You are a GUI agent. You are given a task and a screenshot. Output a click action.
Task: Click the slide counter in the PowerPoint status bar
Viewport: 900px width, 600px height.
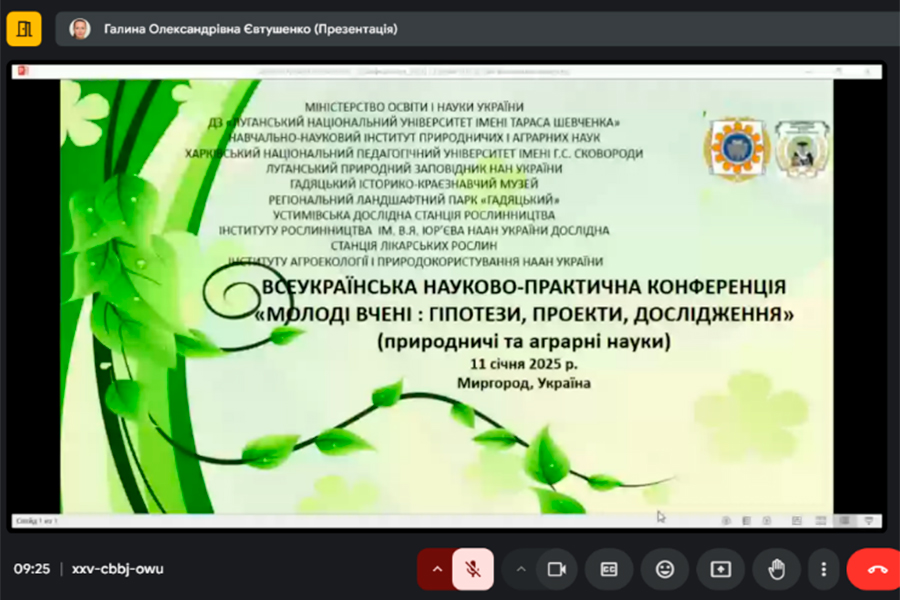(x=37, y=521)
